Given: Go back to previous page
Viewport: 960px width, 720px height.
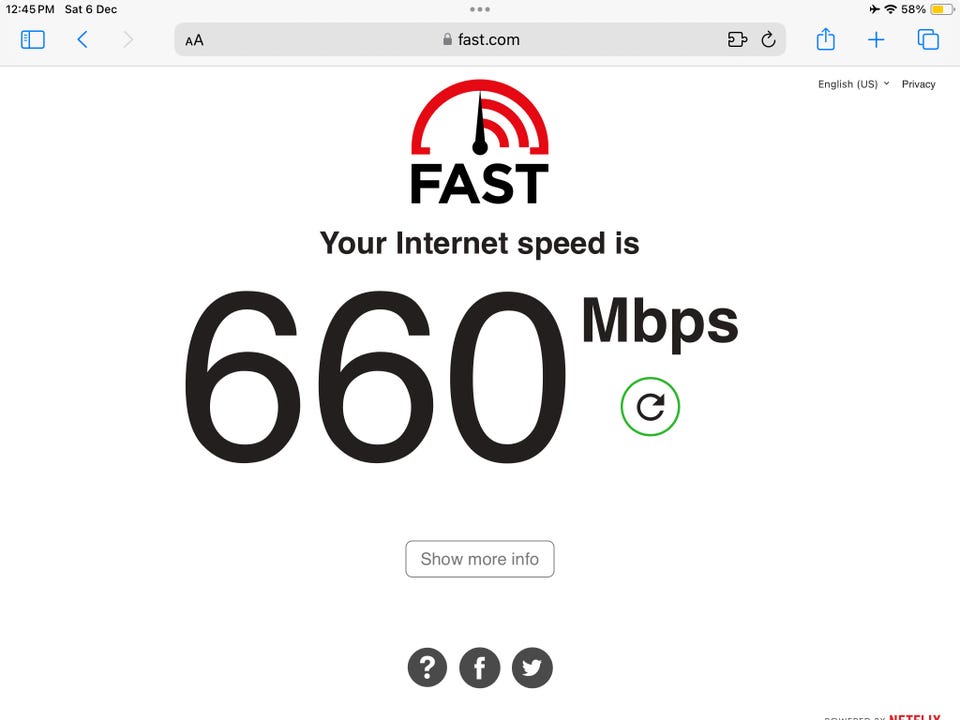Looking at the screenshot, I should tap(83, 40).
